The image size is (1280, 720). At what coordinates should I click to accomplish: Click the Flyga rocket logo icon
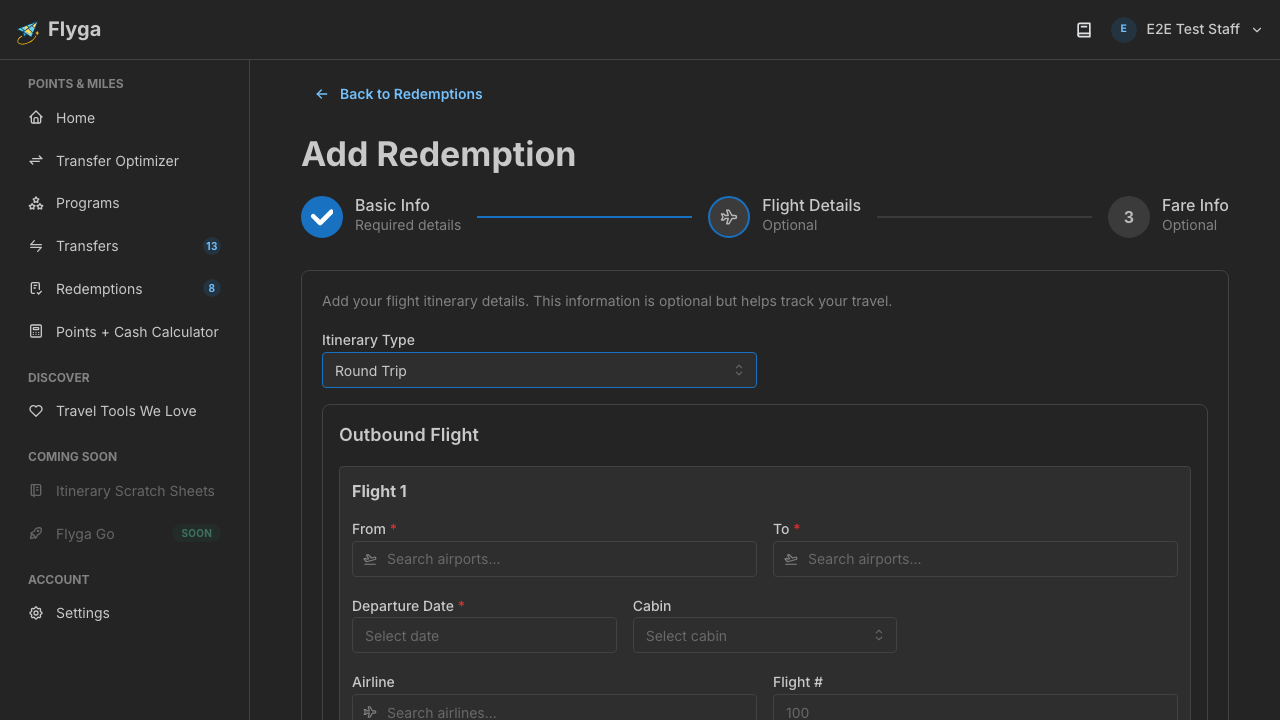(28, 32)
